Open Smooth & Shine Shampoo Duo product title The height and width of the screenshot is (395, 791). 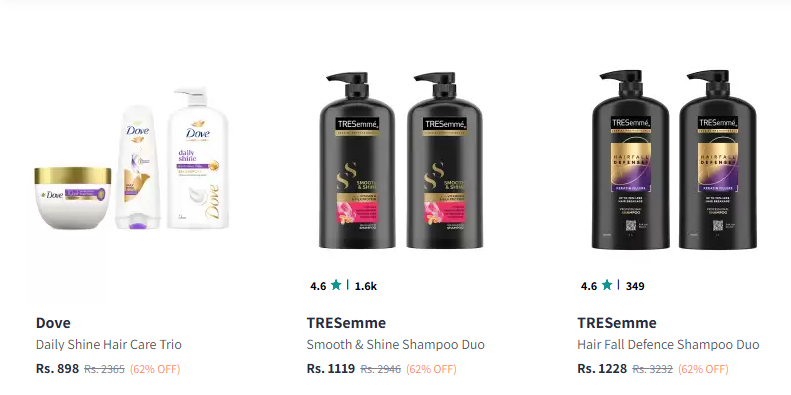[x=396, y=345]
